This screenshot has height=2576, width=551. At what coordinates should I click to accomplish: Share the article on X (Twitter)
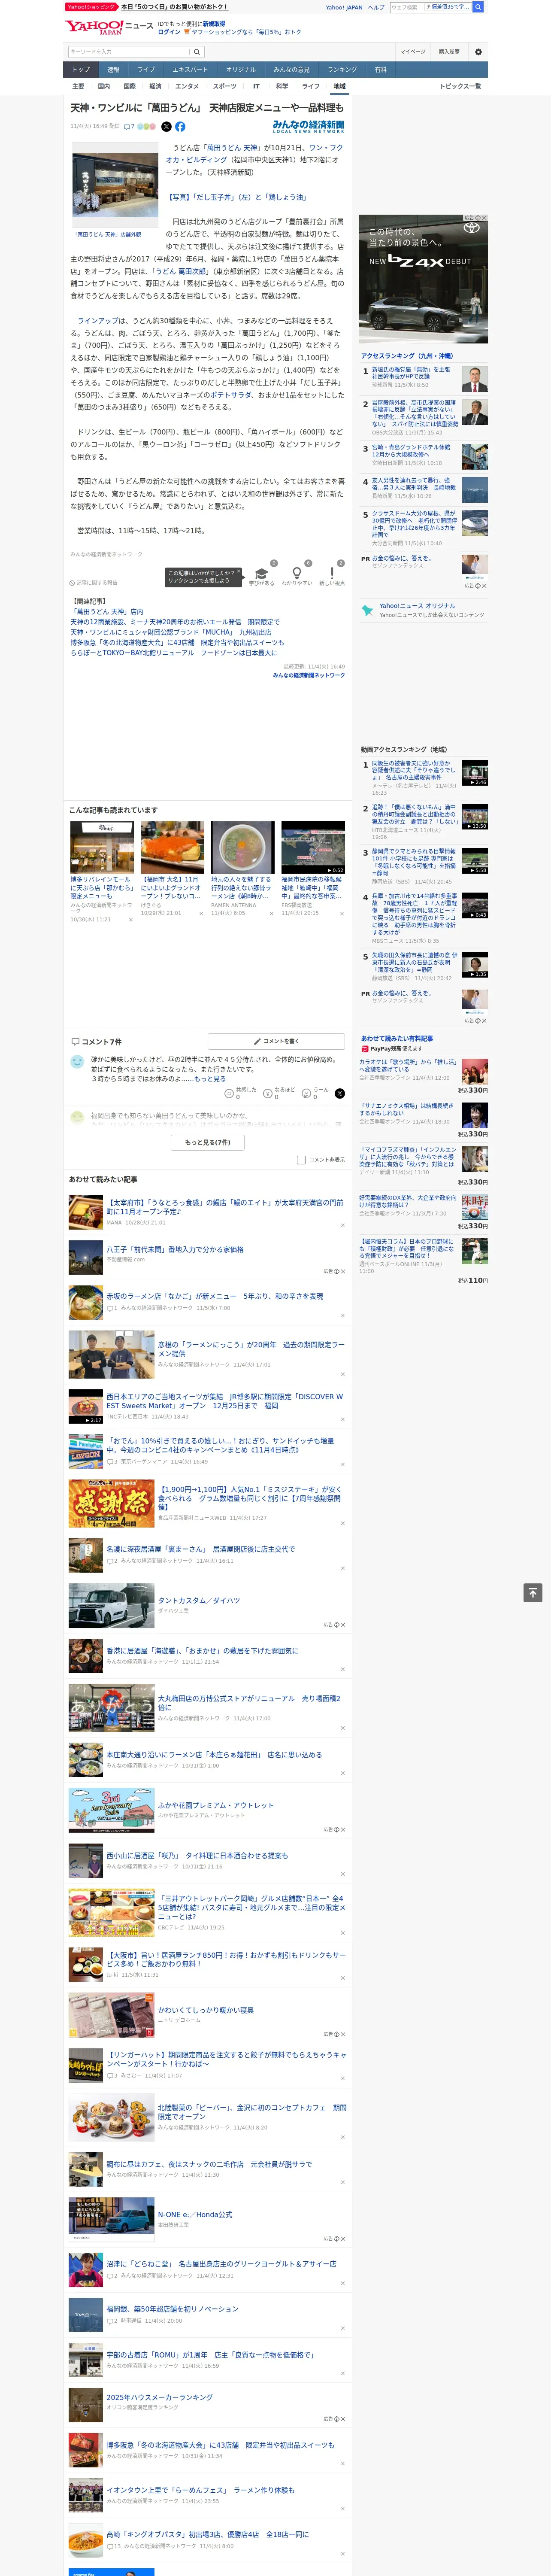click(x=166, y=127)
